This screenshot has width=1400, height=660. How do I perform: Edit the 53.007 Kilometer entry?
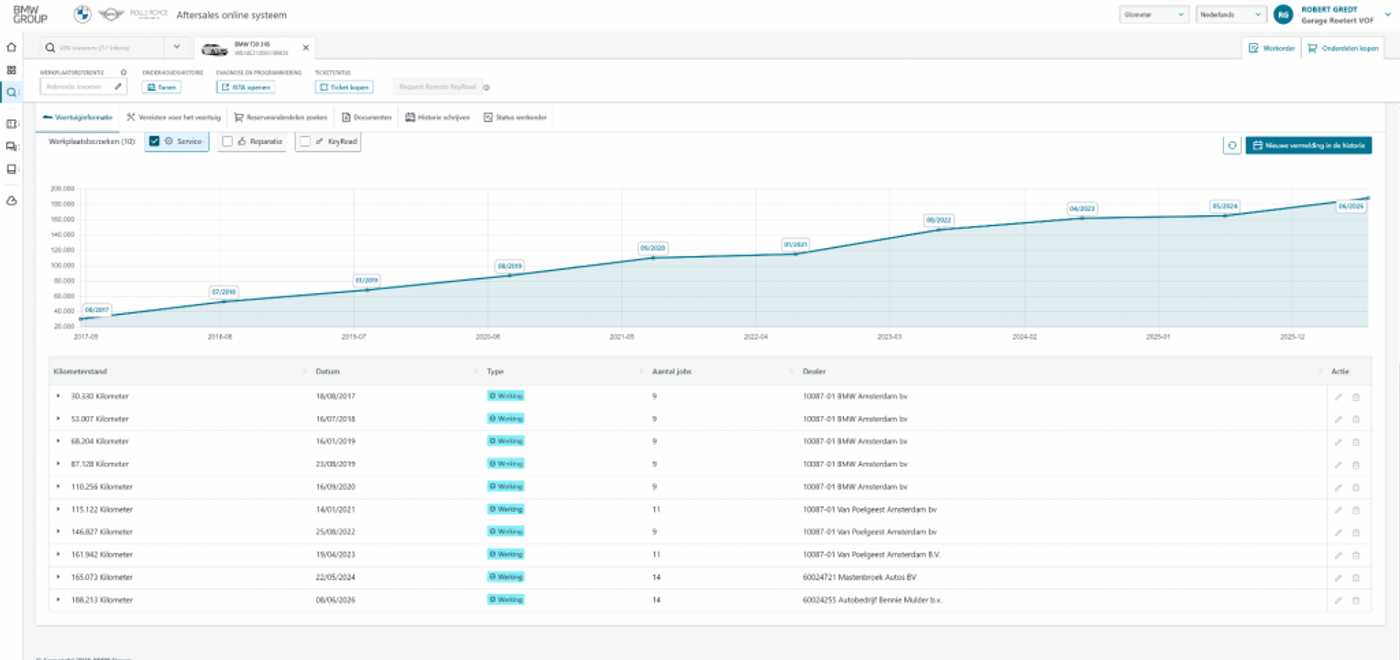tap(1338, 419)
